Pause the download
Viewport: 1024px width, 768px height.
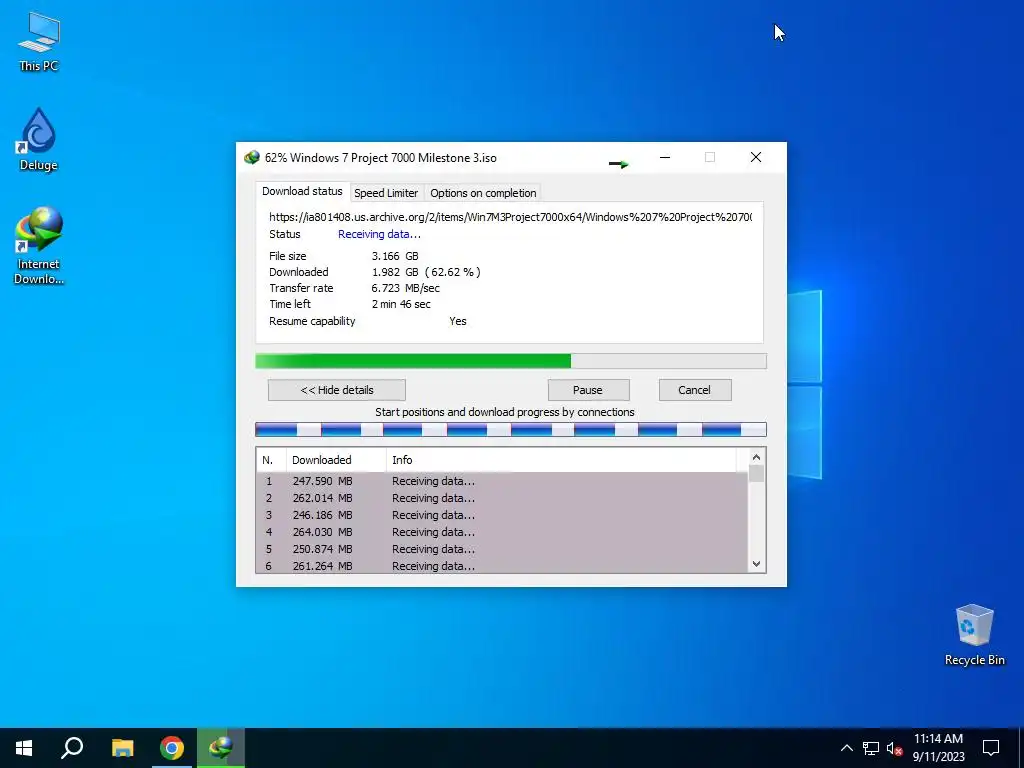point(588,390)
